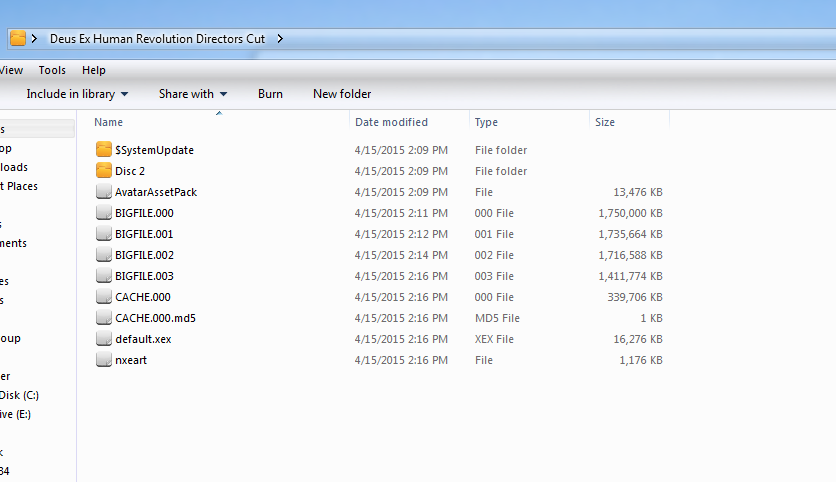Expand the breadcrumb arrow after folder name
Image resolution: width=836 pixels, height=482 pixels.
point(280,39)
